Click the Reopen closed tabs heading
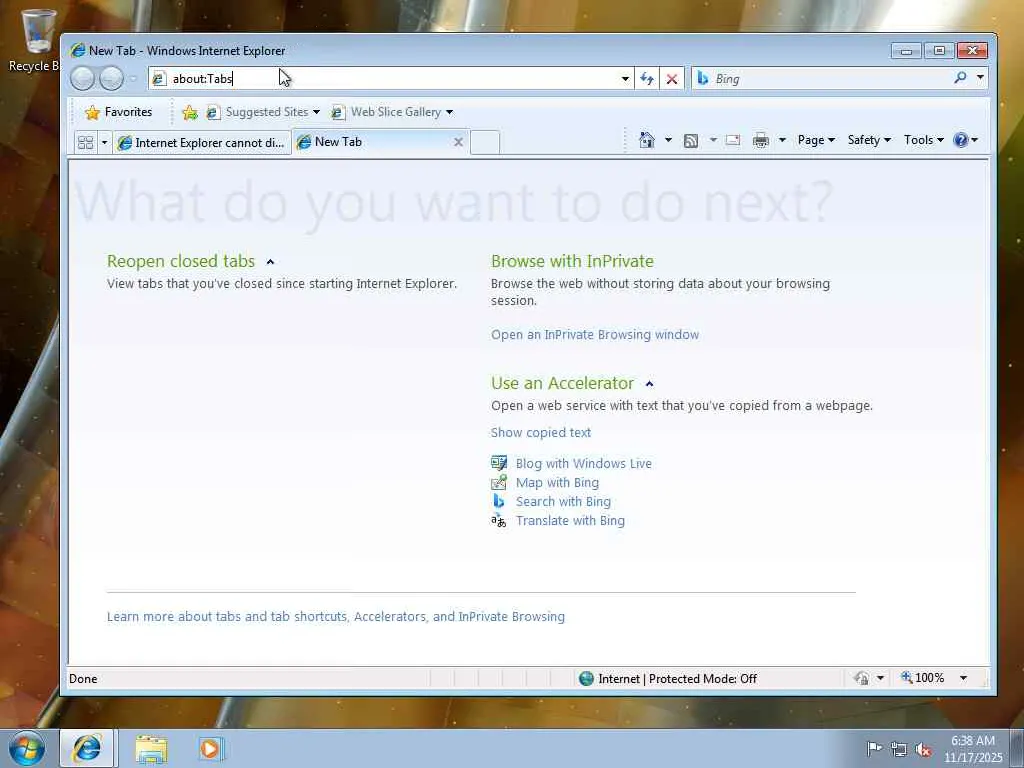The height and width of the screenshot is (768, 1024). pyautogui.click(x=181, y=261)
